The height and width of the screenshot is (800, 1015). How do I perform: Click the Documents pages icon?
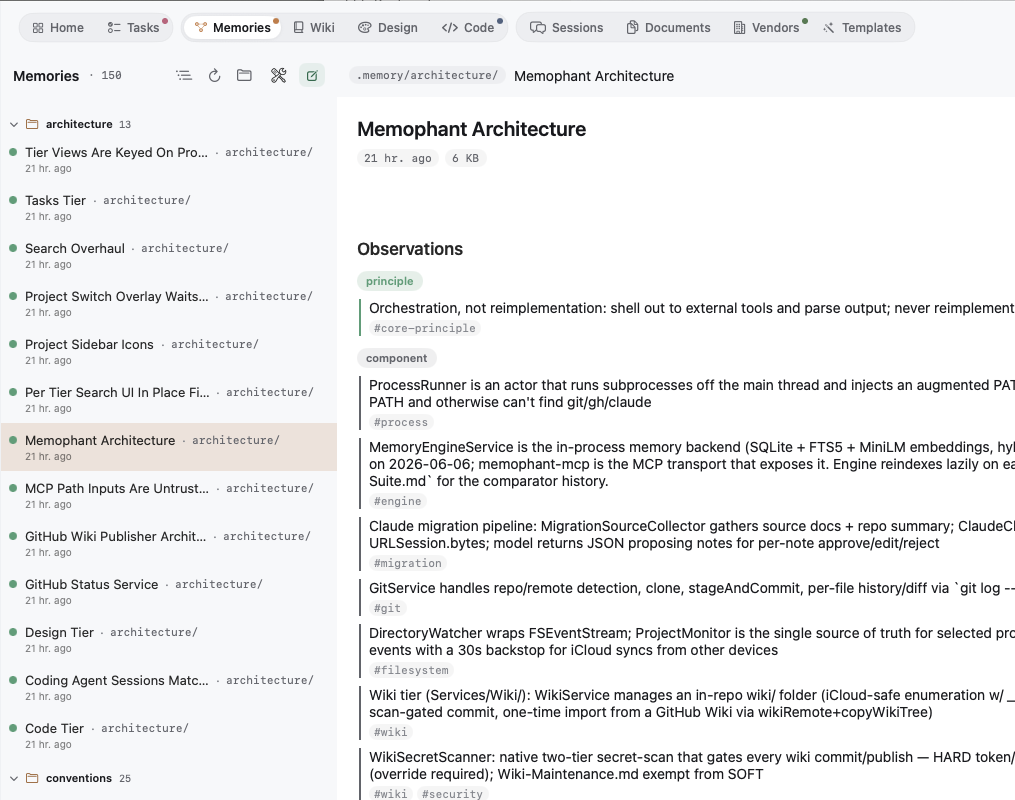tap(632, 28)
